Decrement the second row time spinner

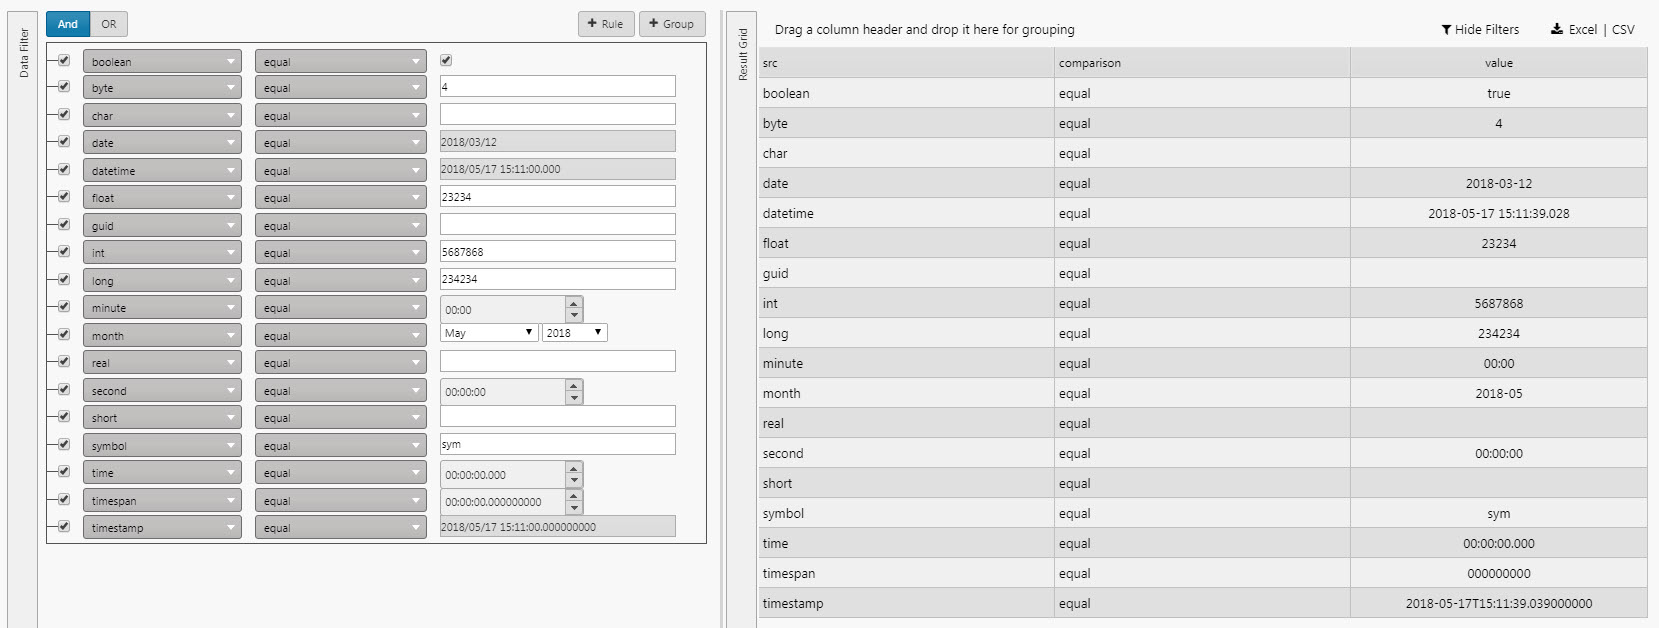tap(574, 398)
